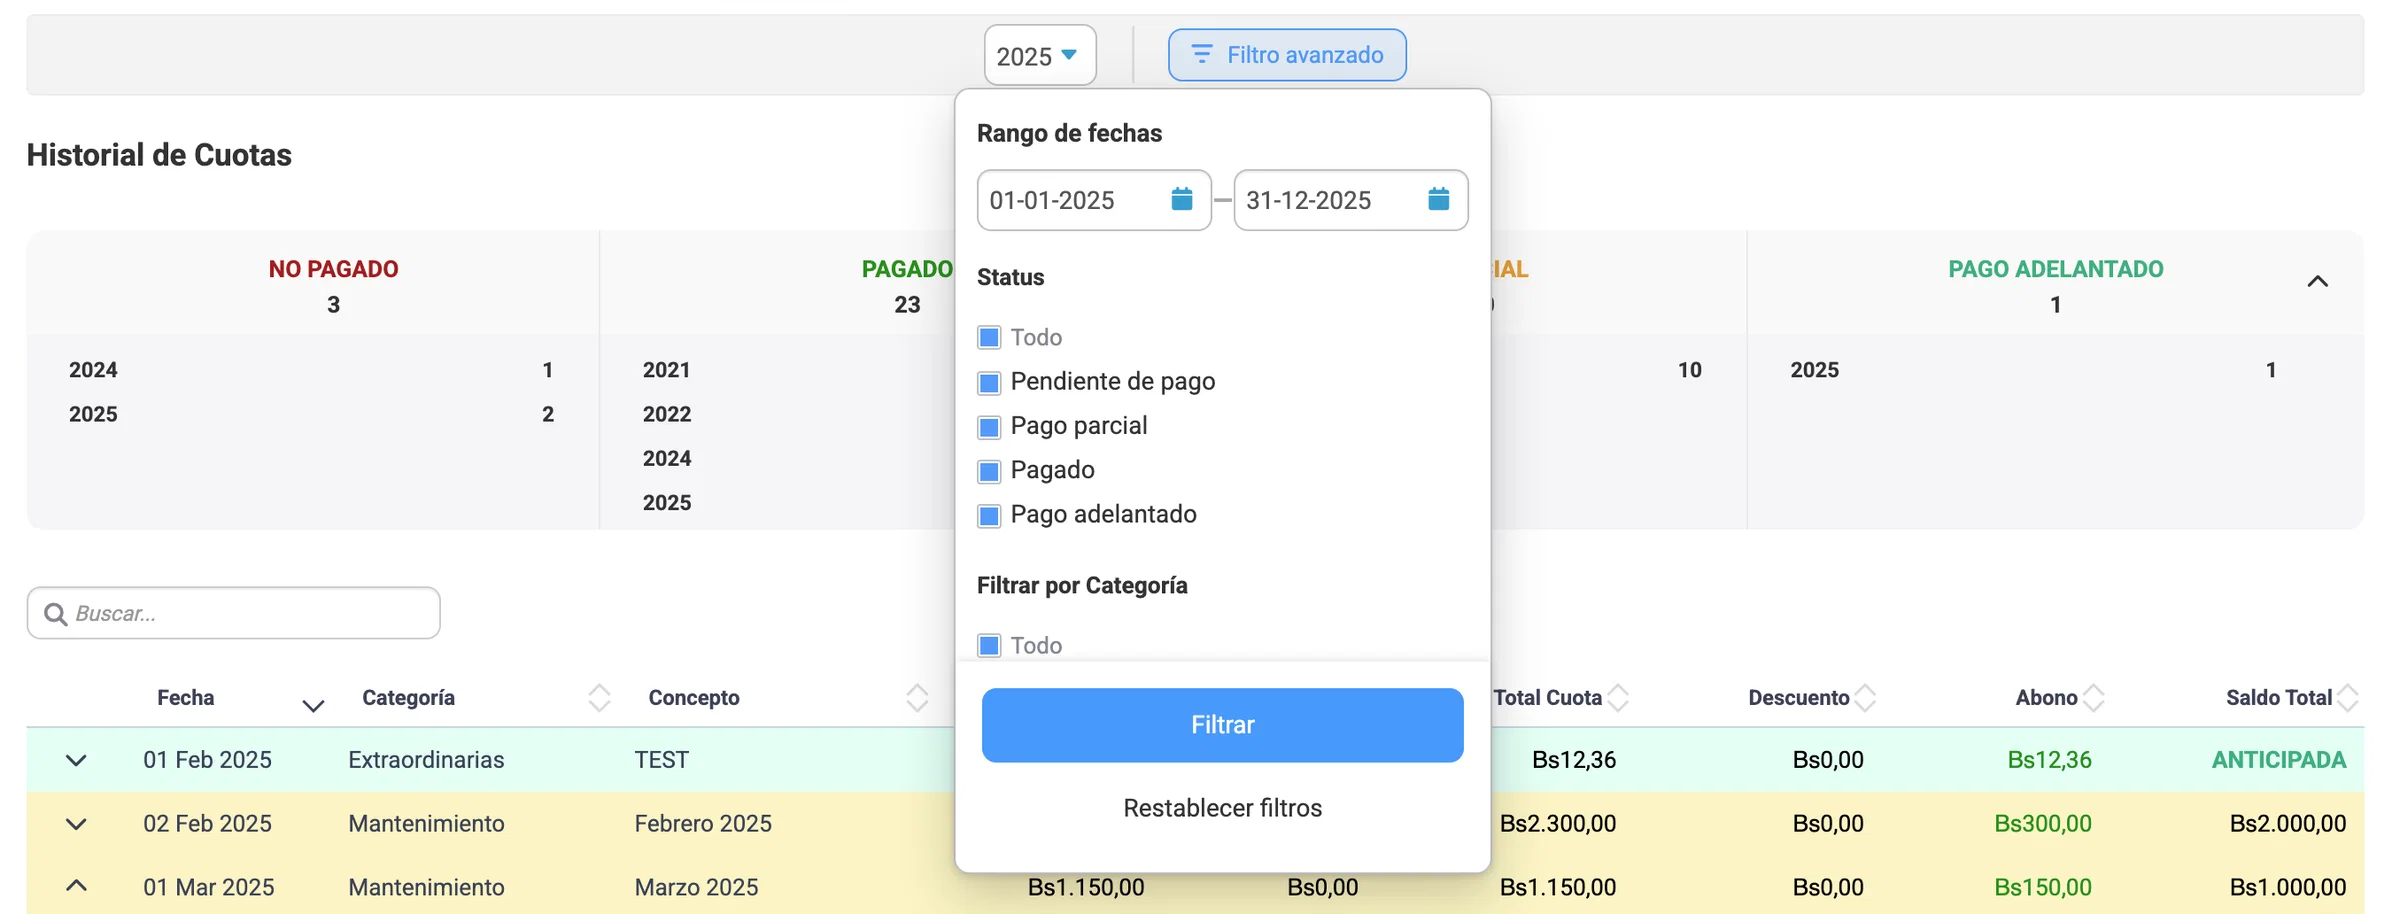
Task: Click the Filtro avanzado button
Action: pyautogui.click(x=1287, y=55)
